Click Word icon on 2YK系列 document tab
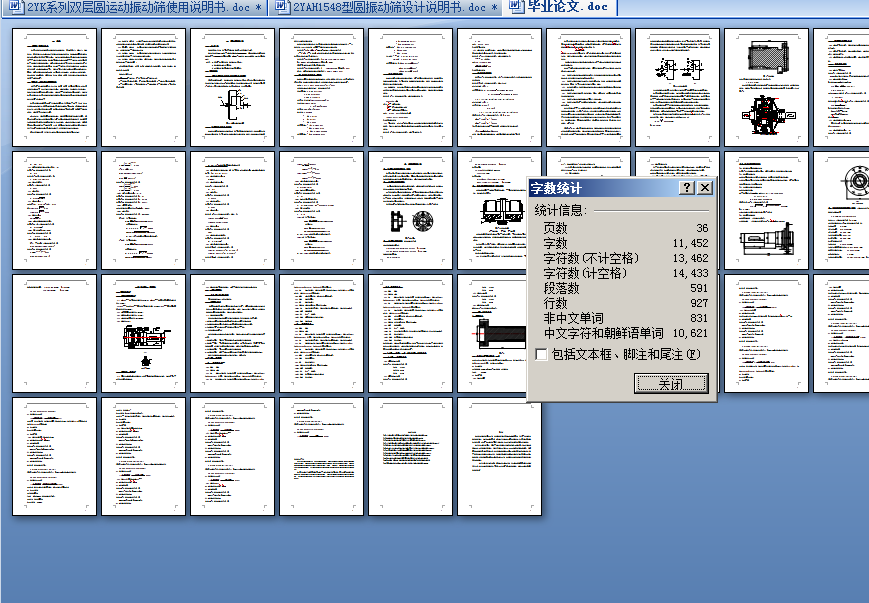Viewport: 869px width, 603px height. tap(17, 7)
